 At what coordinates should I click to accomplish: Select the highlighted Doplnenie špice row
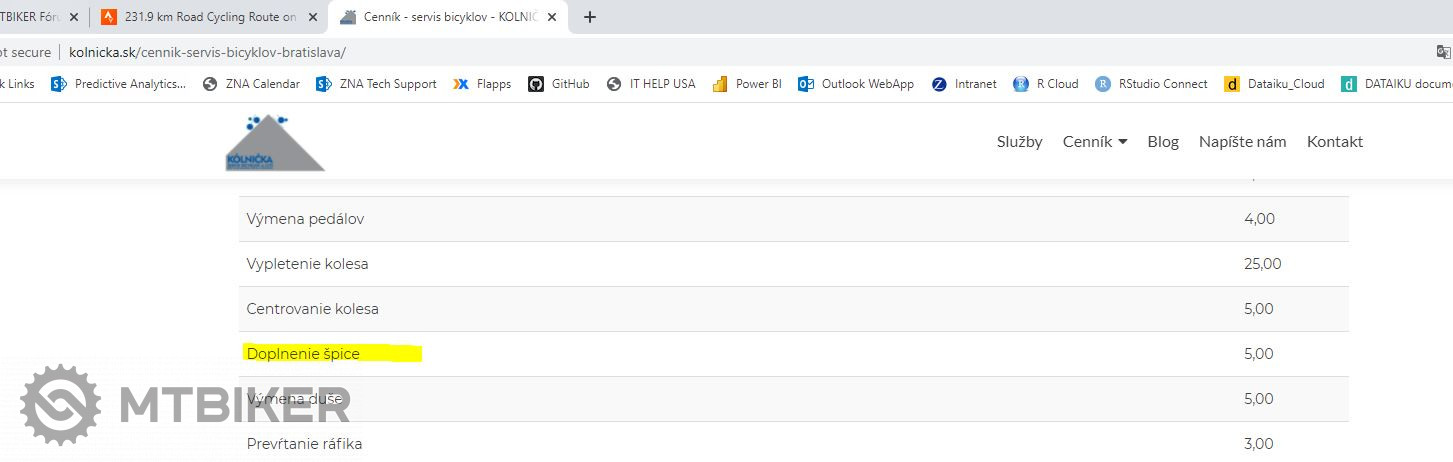click(303, 354)
